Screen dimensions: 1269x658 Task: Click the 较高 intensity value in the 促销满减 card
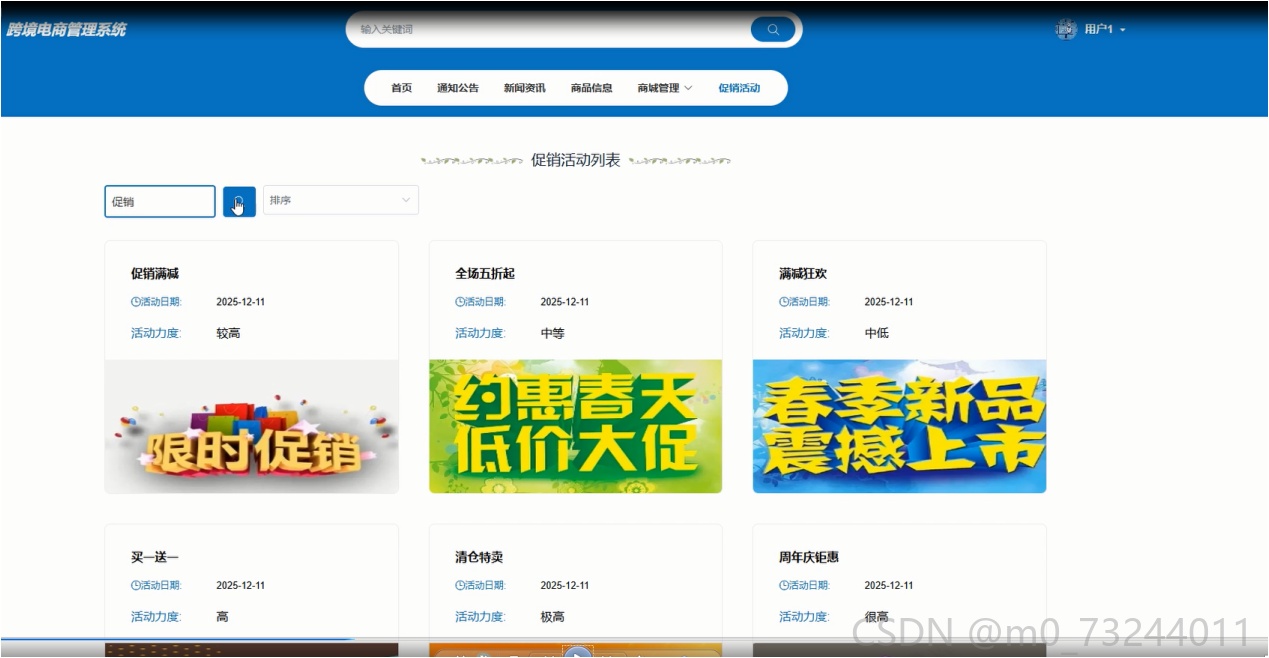point(228,333)
